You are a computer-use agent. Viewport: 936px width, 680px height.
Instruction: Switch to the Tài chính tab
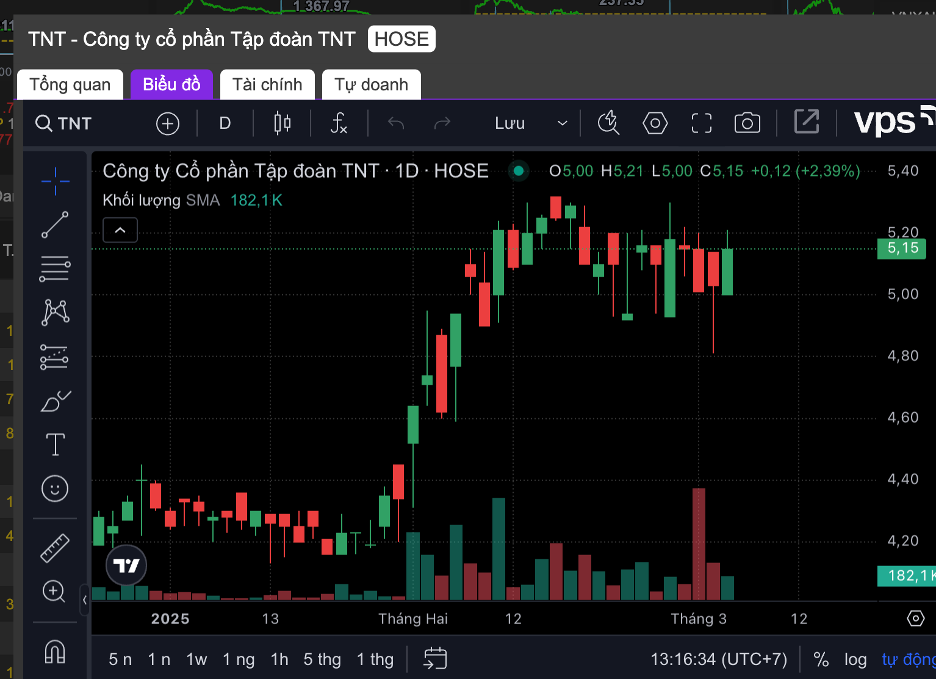(267, 84)
